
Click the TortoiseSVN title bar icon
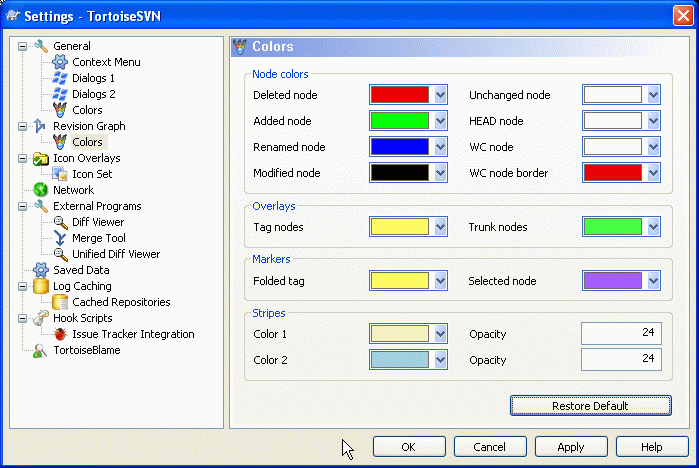click(x=12, y=16)
